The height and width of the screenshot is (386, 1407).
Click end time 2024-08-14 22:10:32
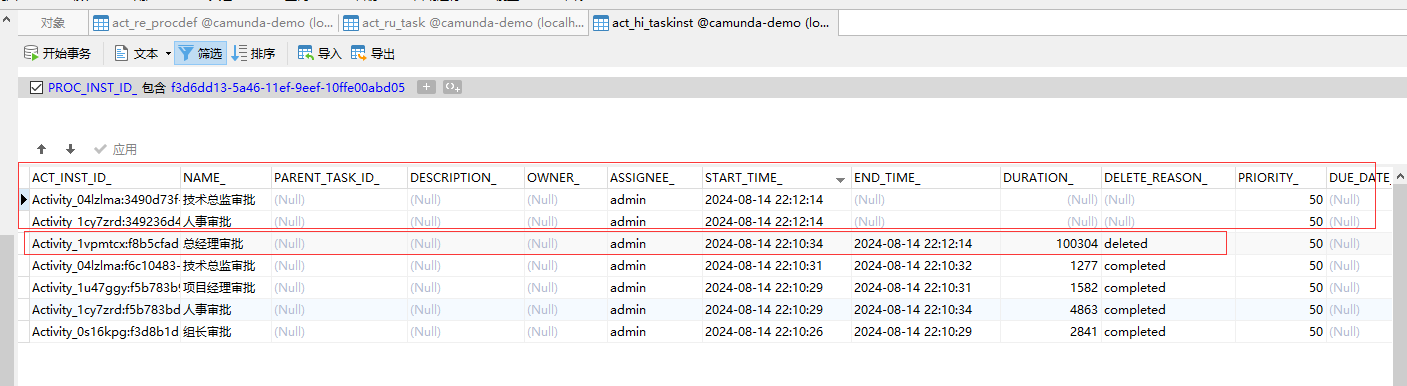[x=925, y=266]
